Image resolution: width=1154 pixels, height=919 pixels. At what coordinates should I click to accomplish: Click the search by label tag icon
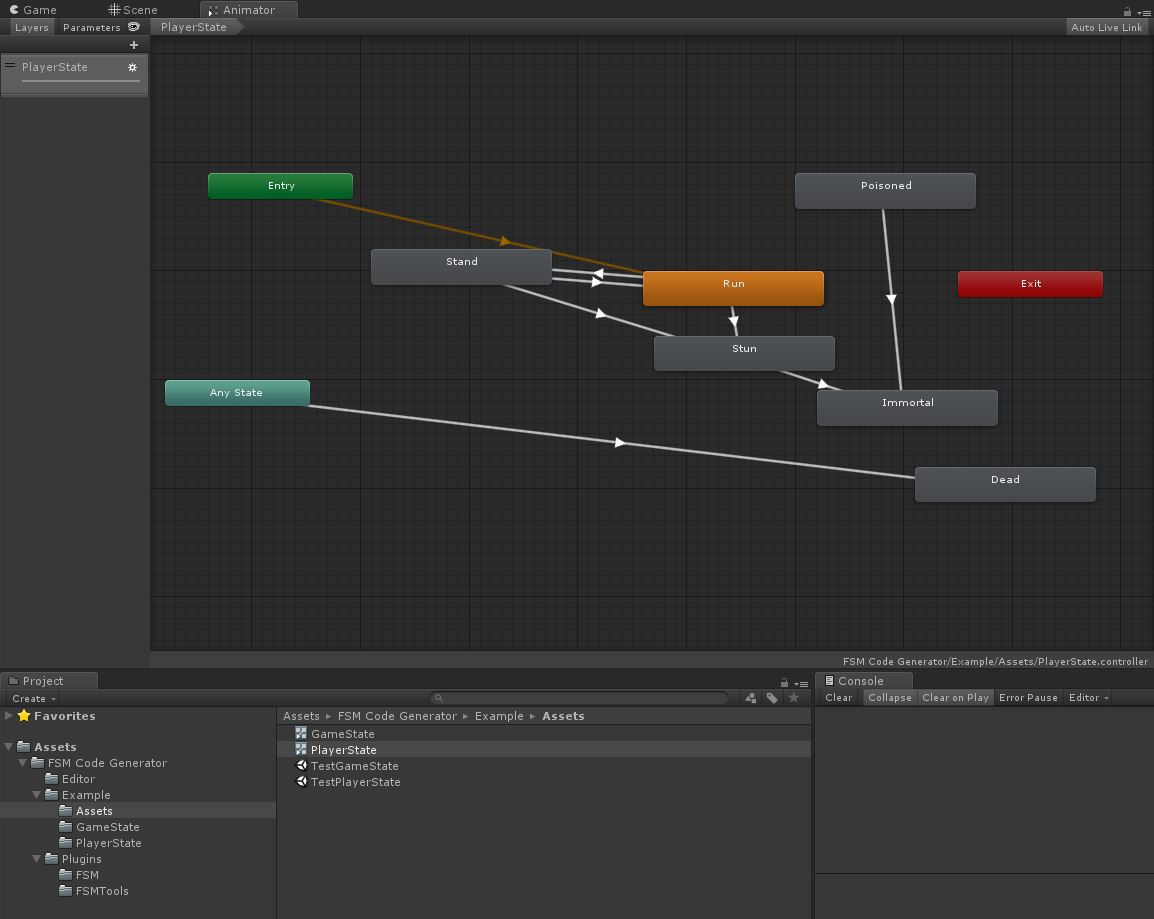click(x=772, y=698)
